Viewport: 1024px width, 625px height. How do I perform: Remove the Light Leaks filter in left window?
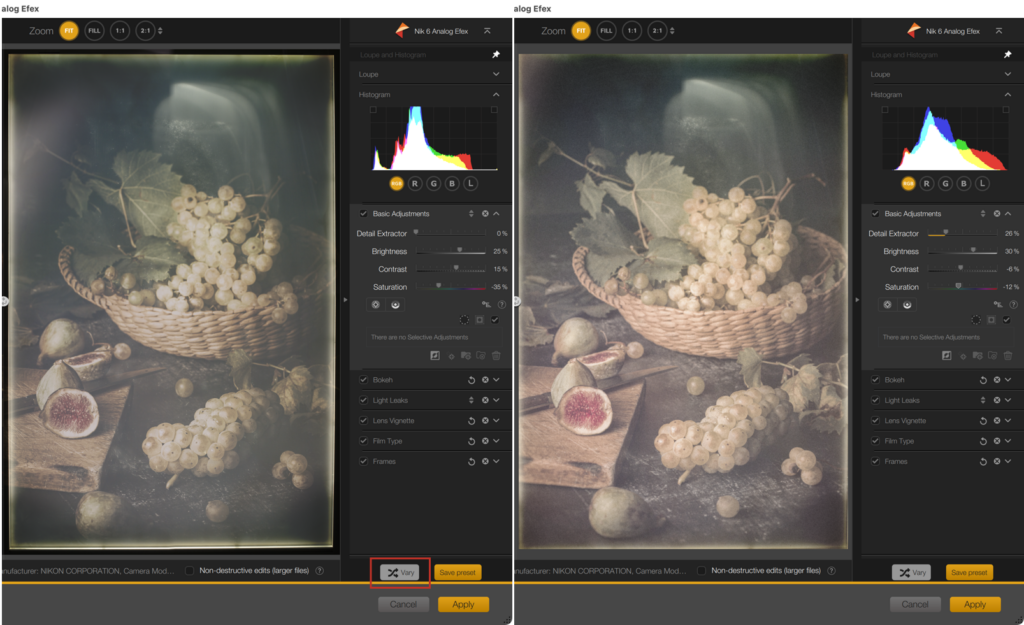click(x=485, y=400)
